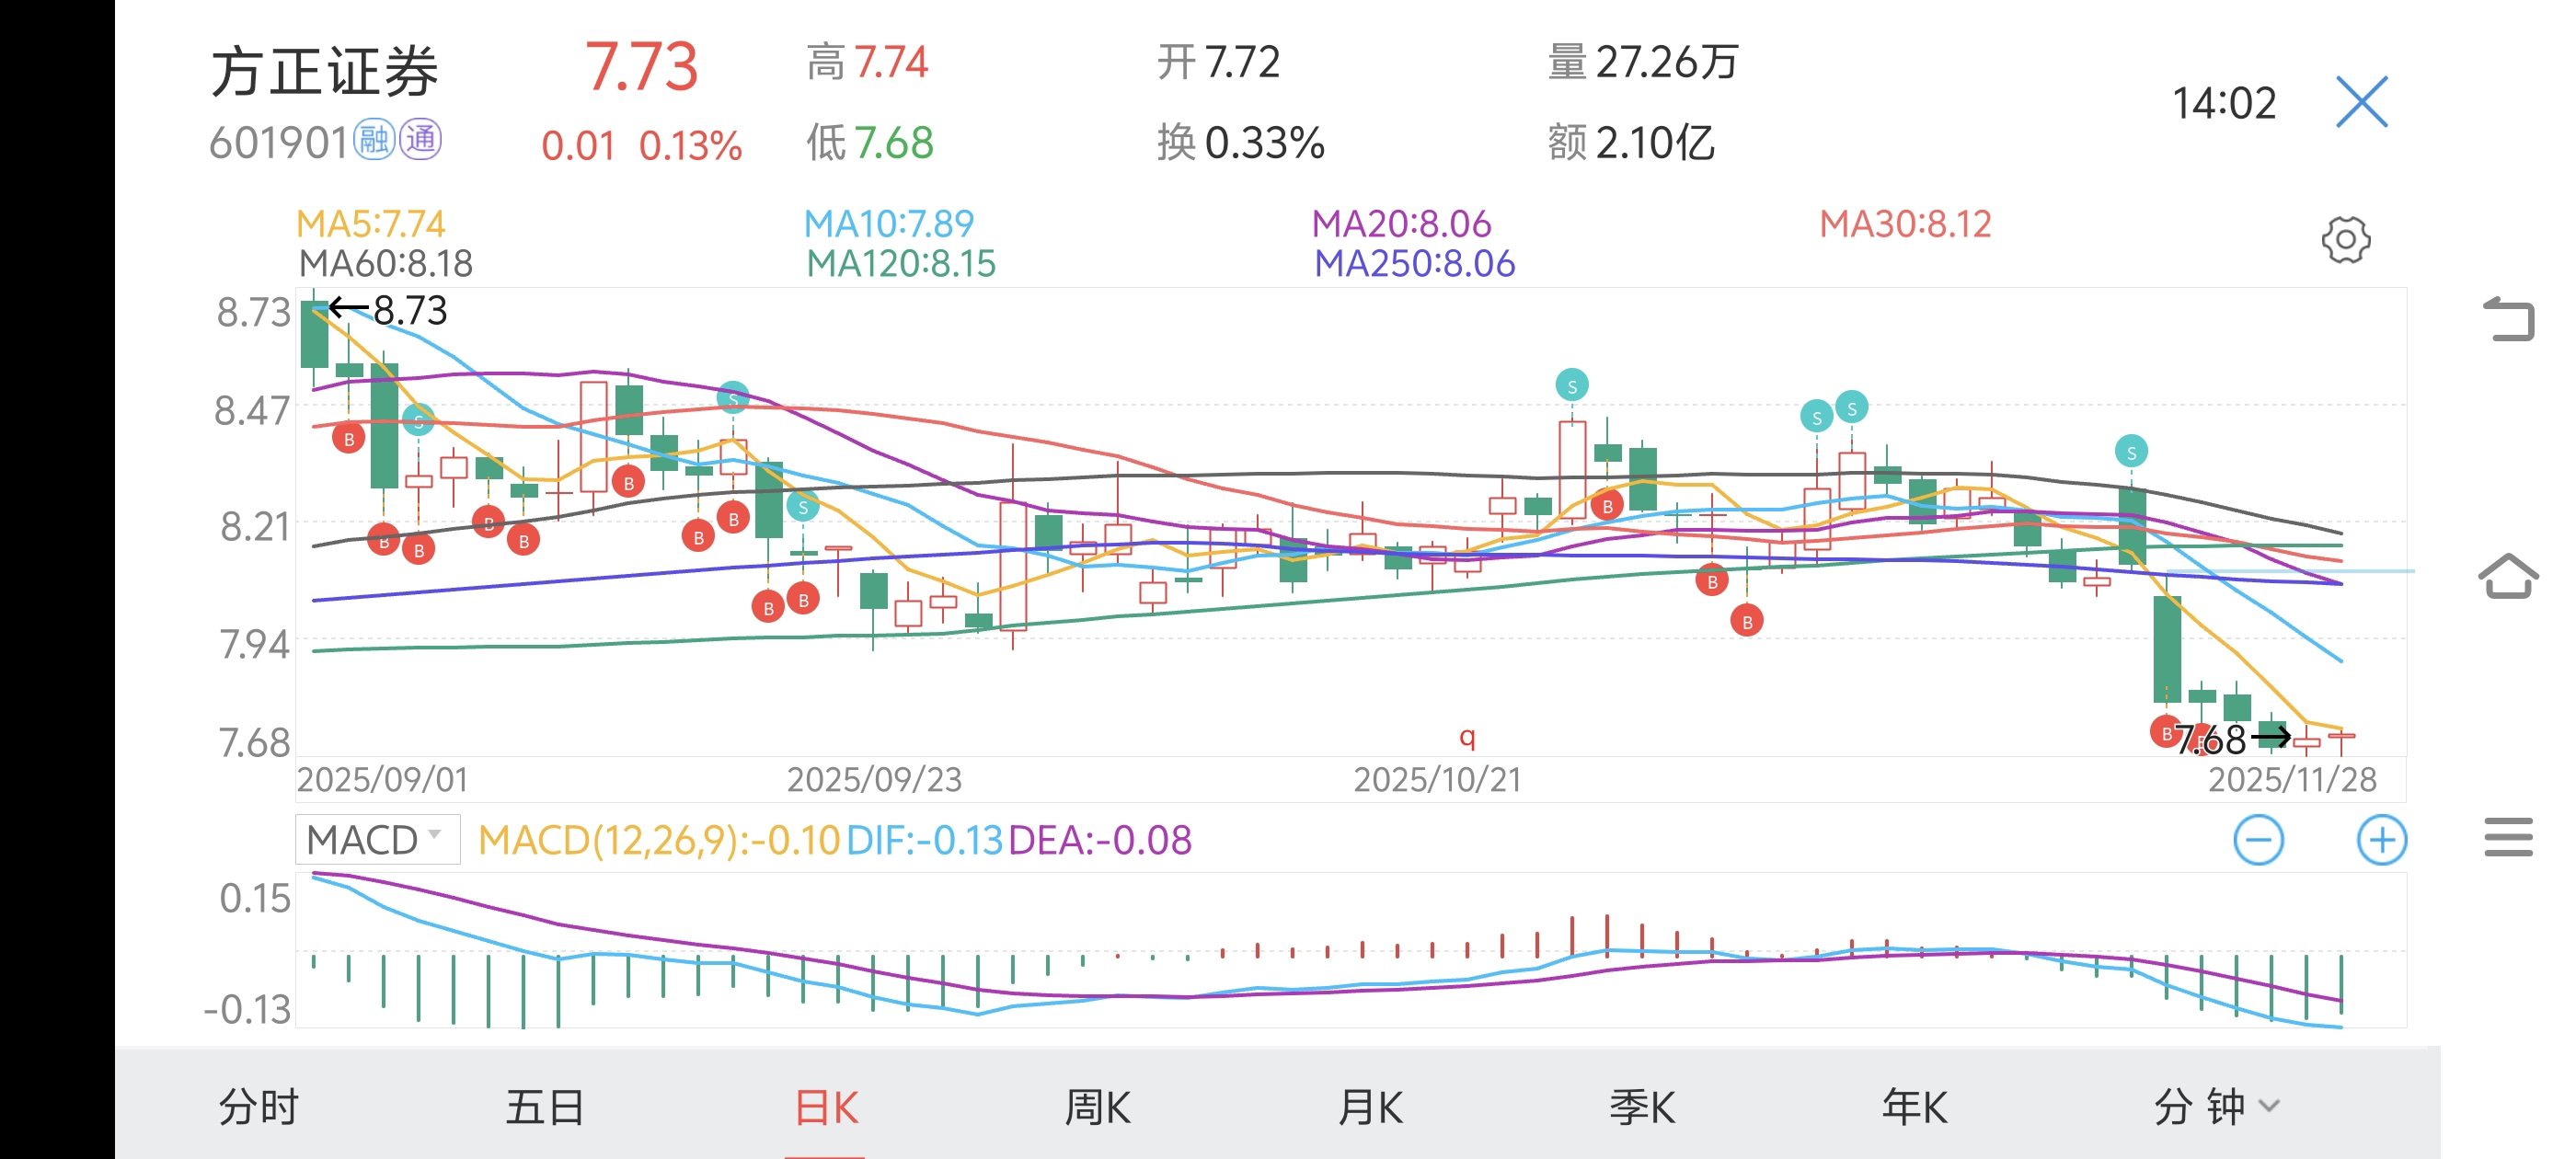Zoom in chart with plus icon
Viewport: 2576px width, 1159px height.
click(x=2381, y=840)
